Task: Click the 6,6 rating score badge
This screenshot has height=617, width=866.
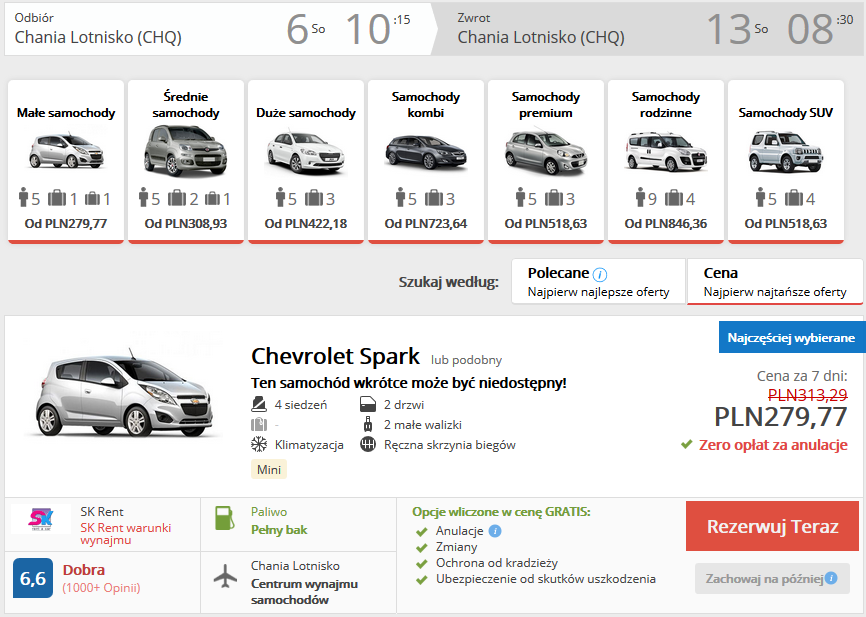Action: click(33, 579)
